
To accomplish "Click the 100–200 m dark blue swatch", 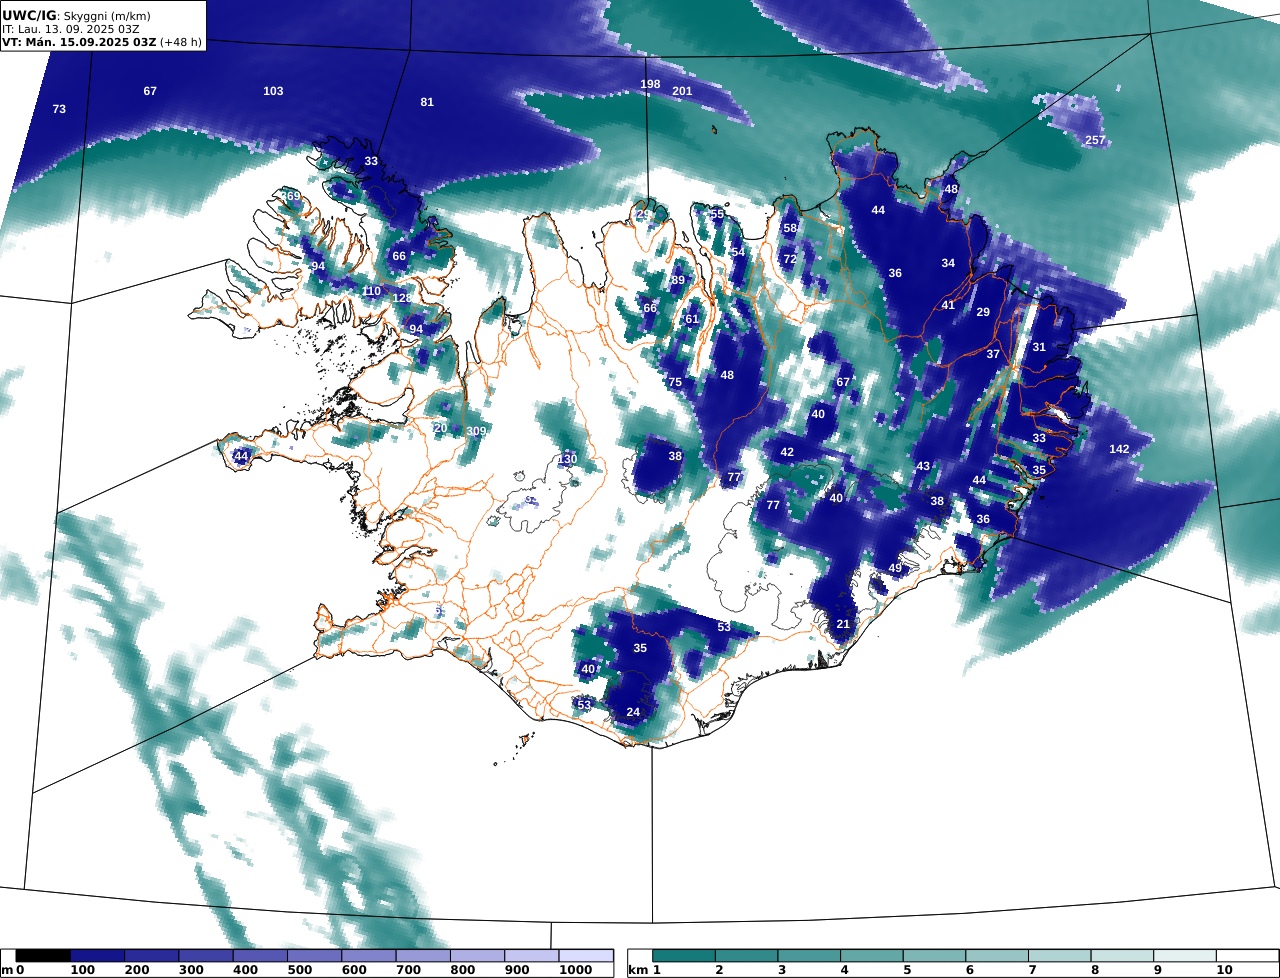I will click(x=98, y=956).
